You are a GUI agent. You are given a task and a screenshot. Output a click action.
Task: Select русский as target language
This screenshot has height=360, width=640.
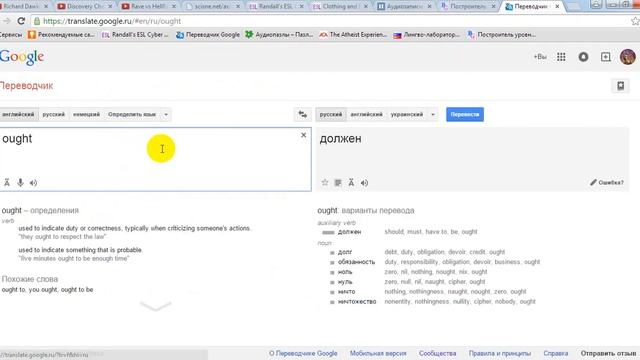[x=331, y=114]
